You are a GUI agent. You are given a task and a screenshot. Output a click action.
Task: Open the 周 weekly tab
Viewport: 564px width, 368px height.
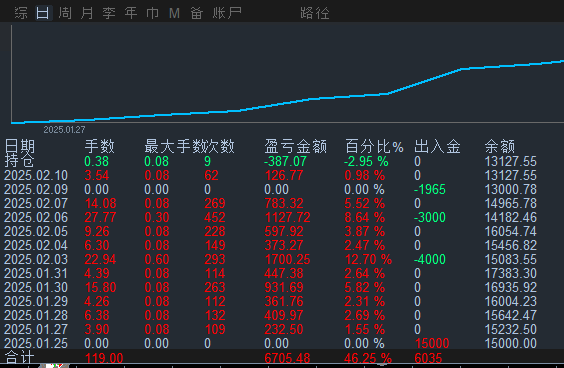point(65,13)
